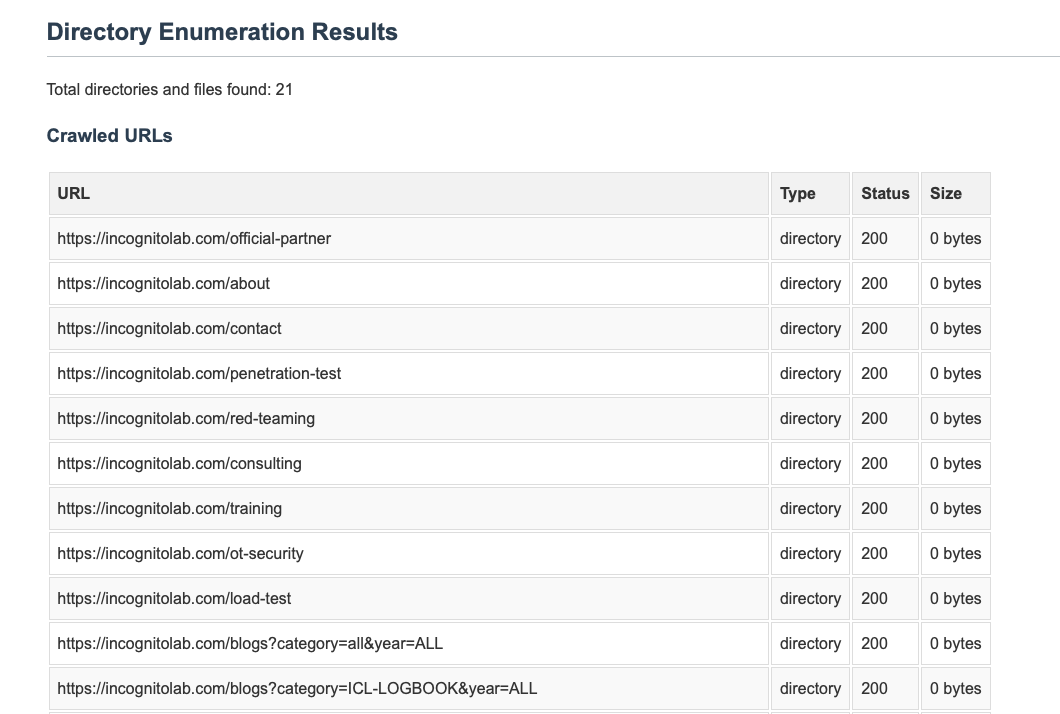Select the load-test URL cell
Viewport: 1060px width, 714px height.
point(409,598)
